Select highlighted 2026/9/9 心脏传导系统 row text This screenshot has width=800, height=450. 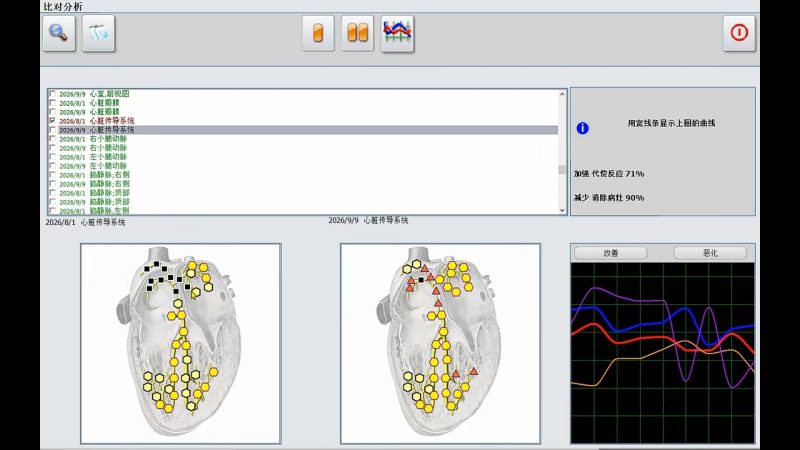tap(96, 130)
